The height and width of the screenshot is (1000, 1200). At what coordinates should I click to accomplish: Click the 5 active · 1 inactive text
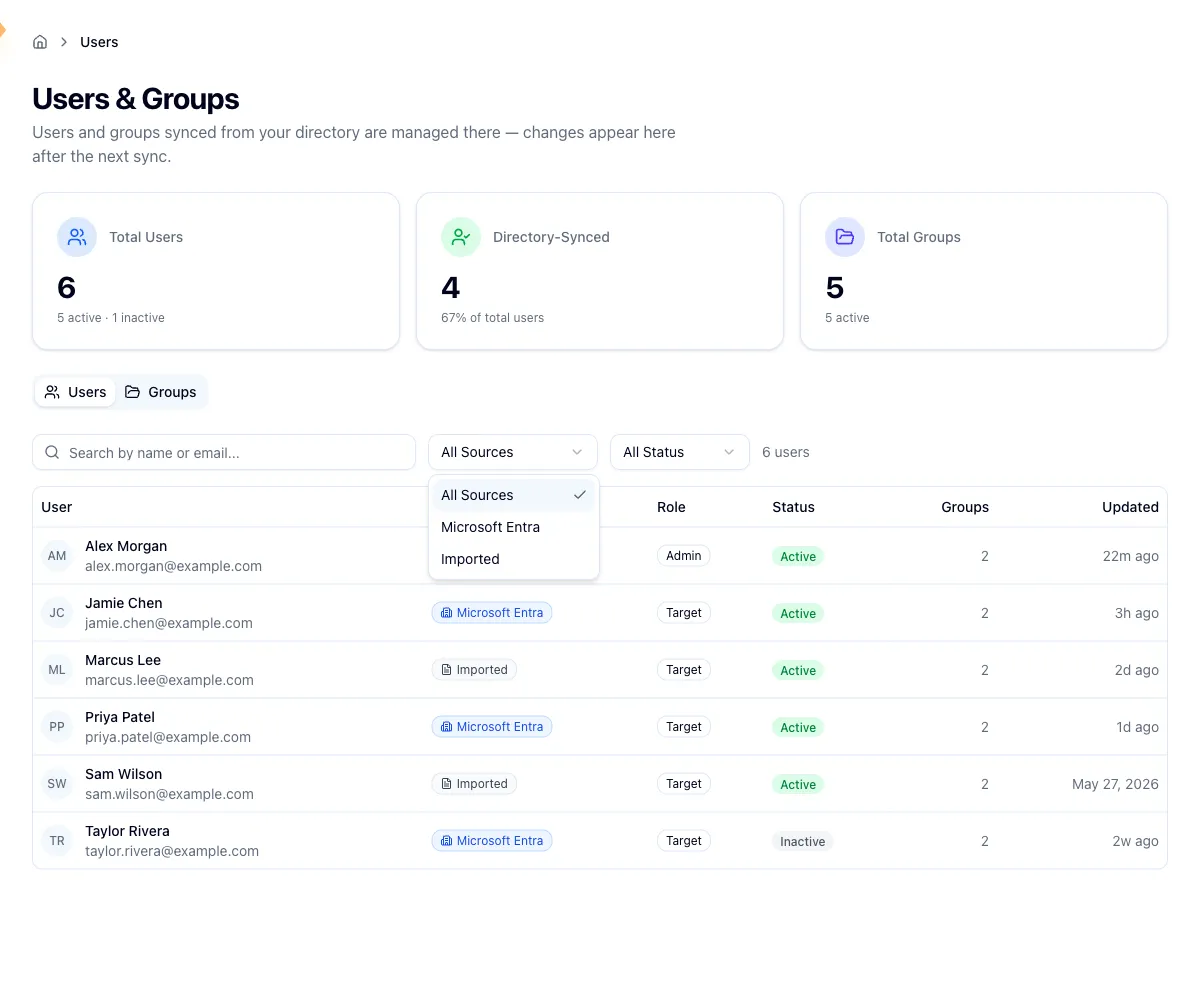pyautogui.click(x=111, y=318)
